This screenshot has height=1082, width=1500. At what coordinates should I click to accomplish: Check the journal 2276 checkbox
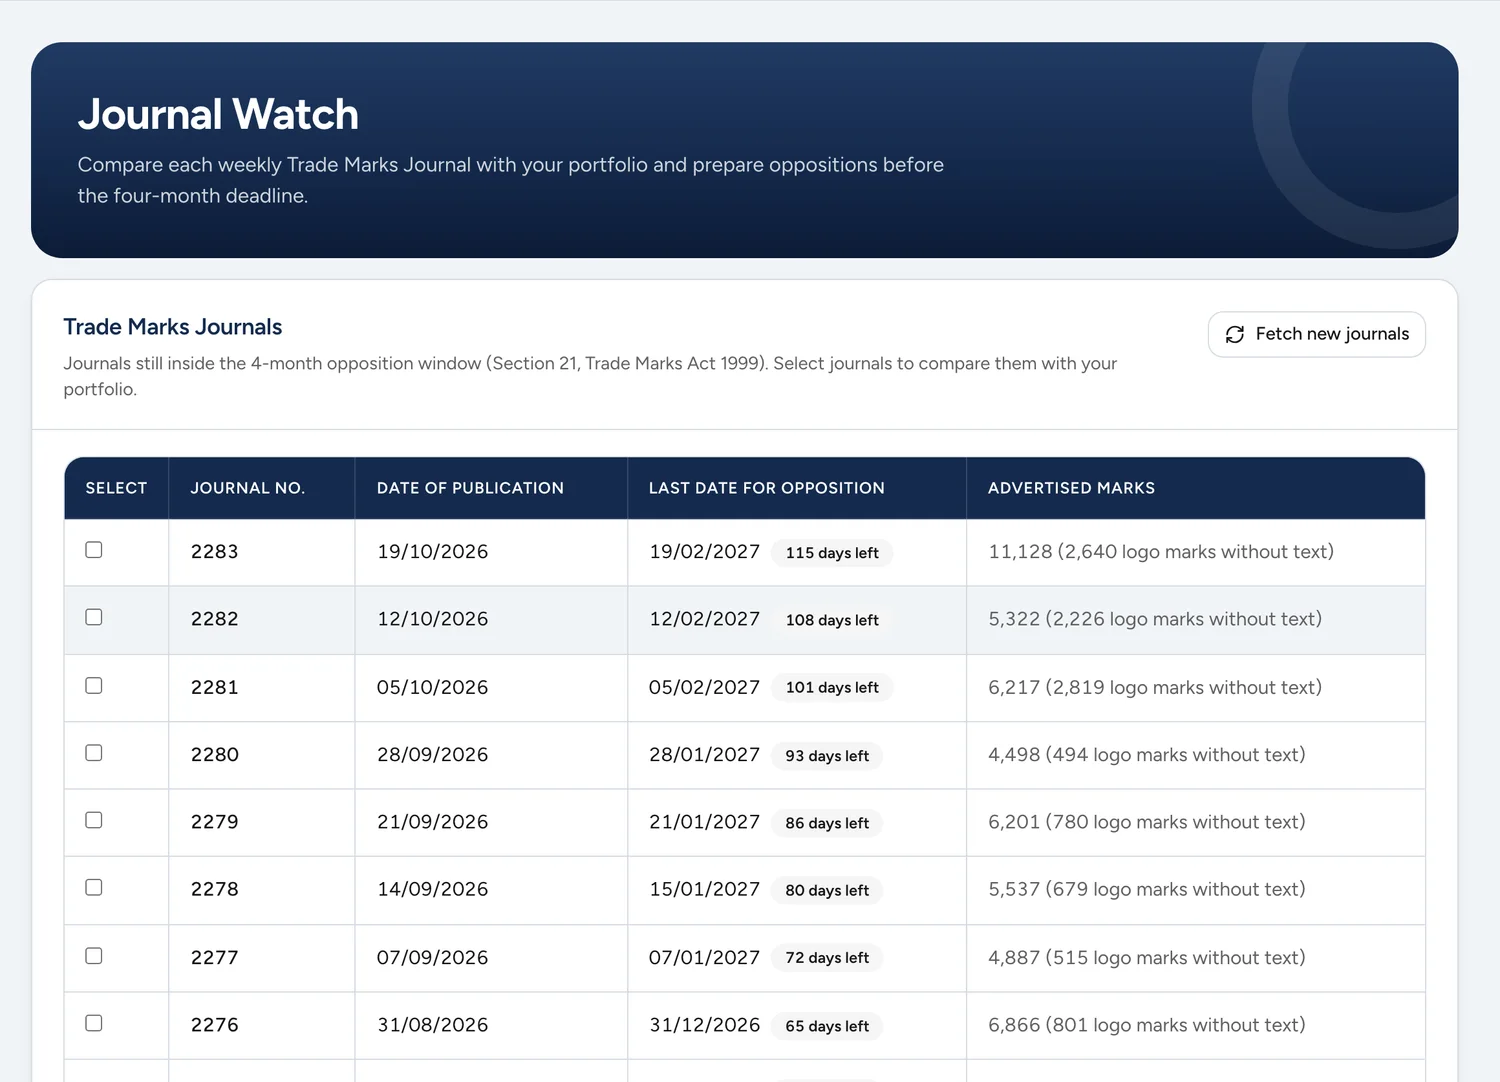[x=94, y=1023]
